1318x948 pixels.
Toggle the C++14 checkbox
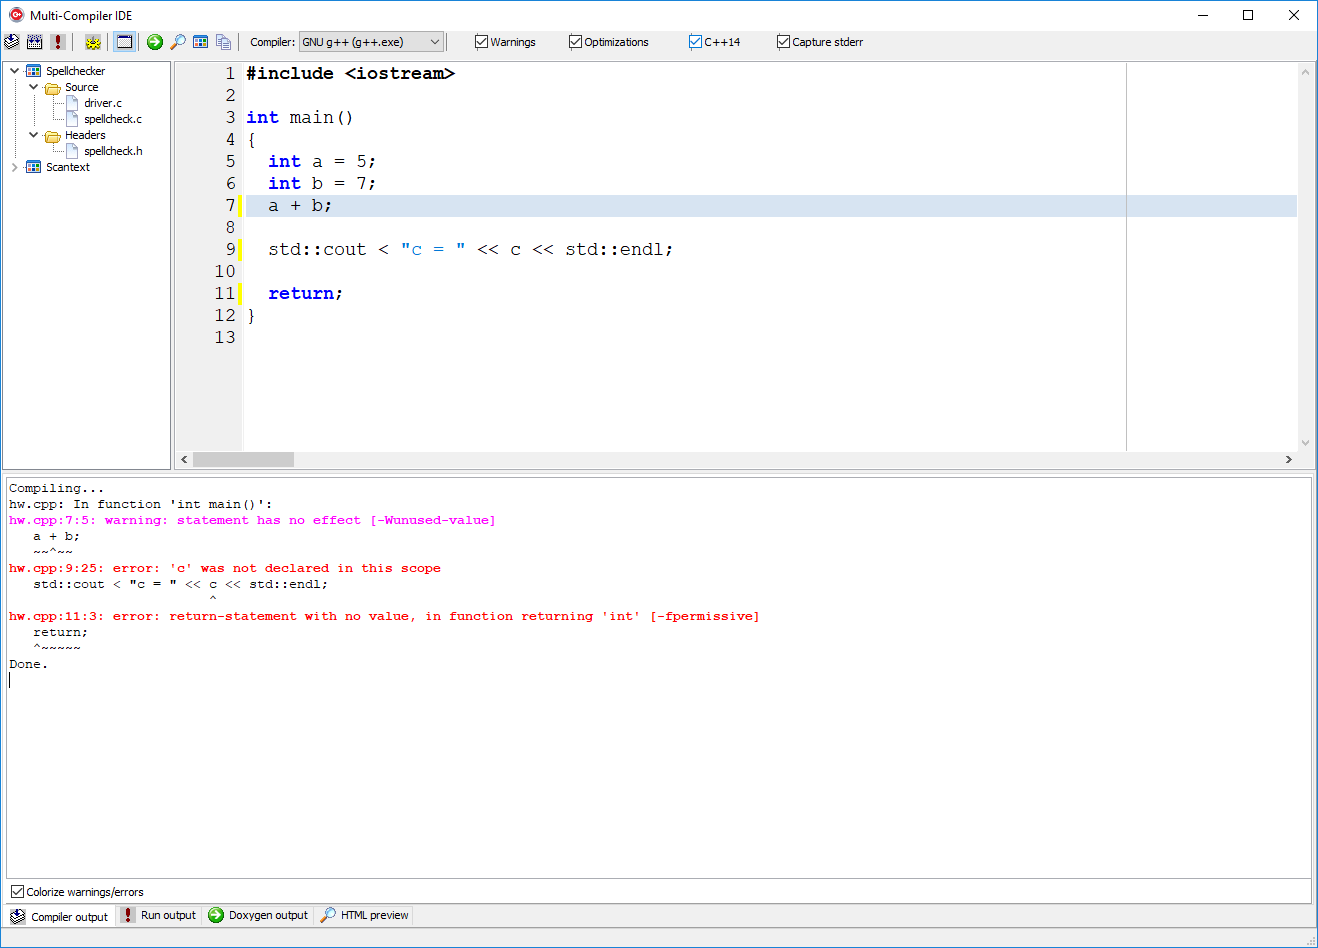696,42
